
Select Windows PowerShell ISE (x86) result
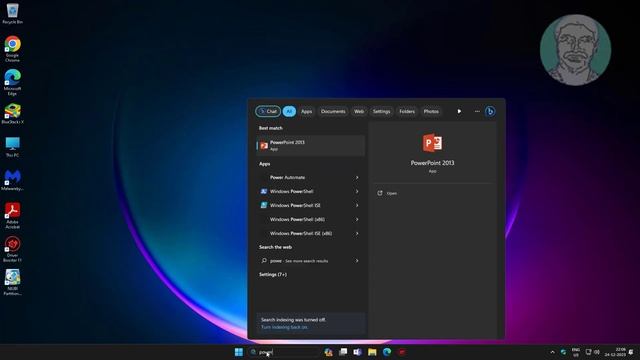(x=311, y=233)
